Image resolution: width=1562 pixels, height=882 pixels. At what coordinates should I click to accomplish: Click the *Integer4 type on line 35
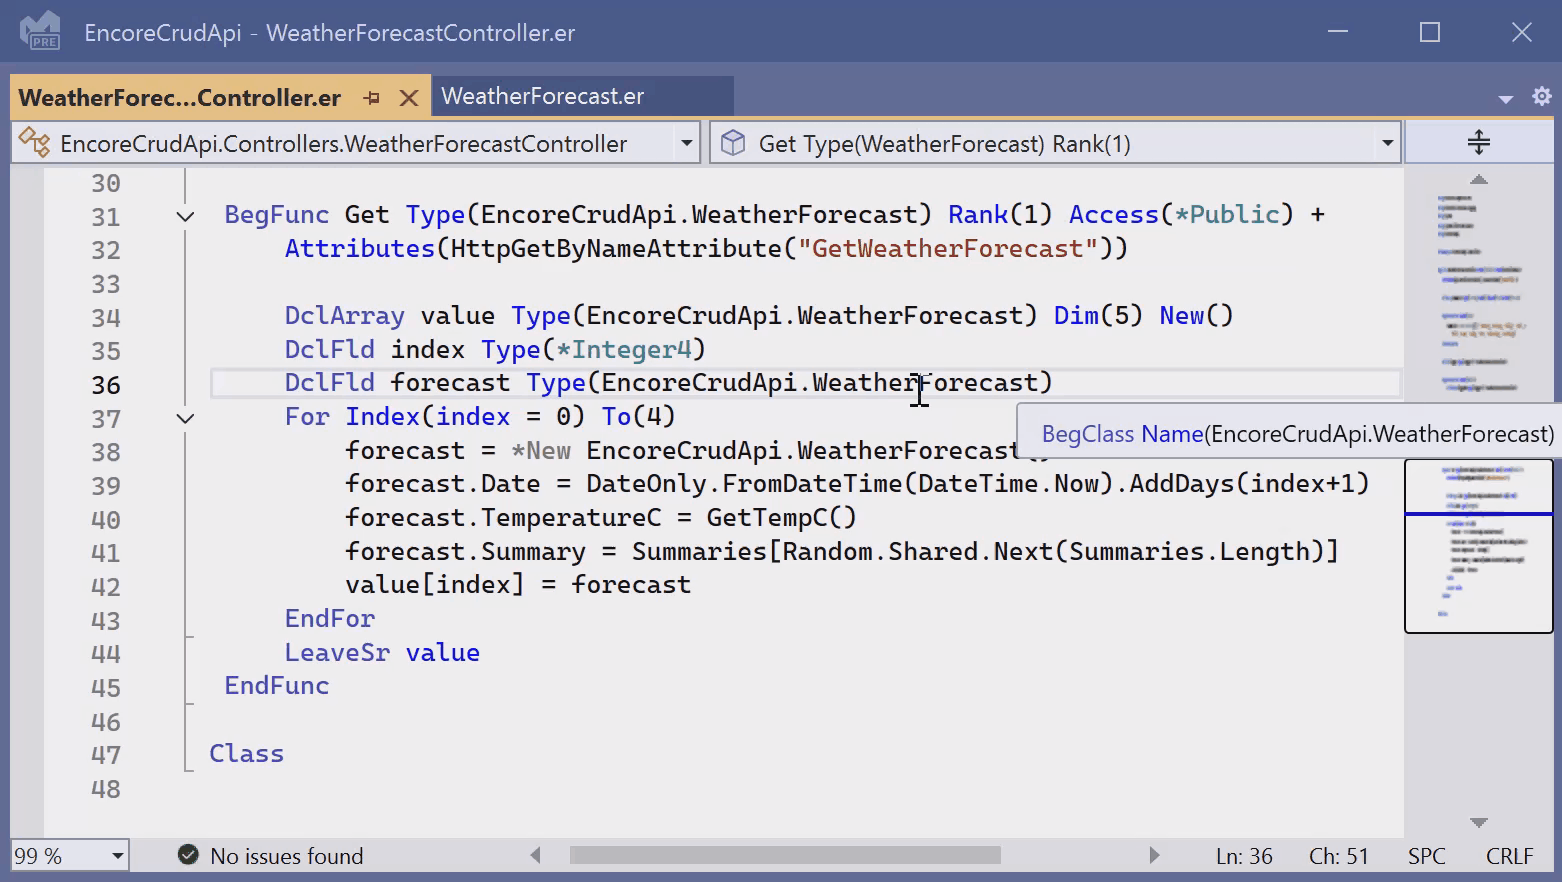pos(624,349)
